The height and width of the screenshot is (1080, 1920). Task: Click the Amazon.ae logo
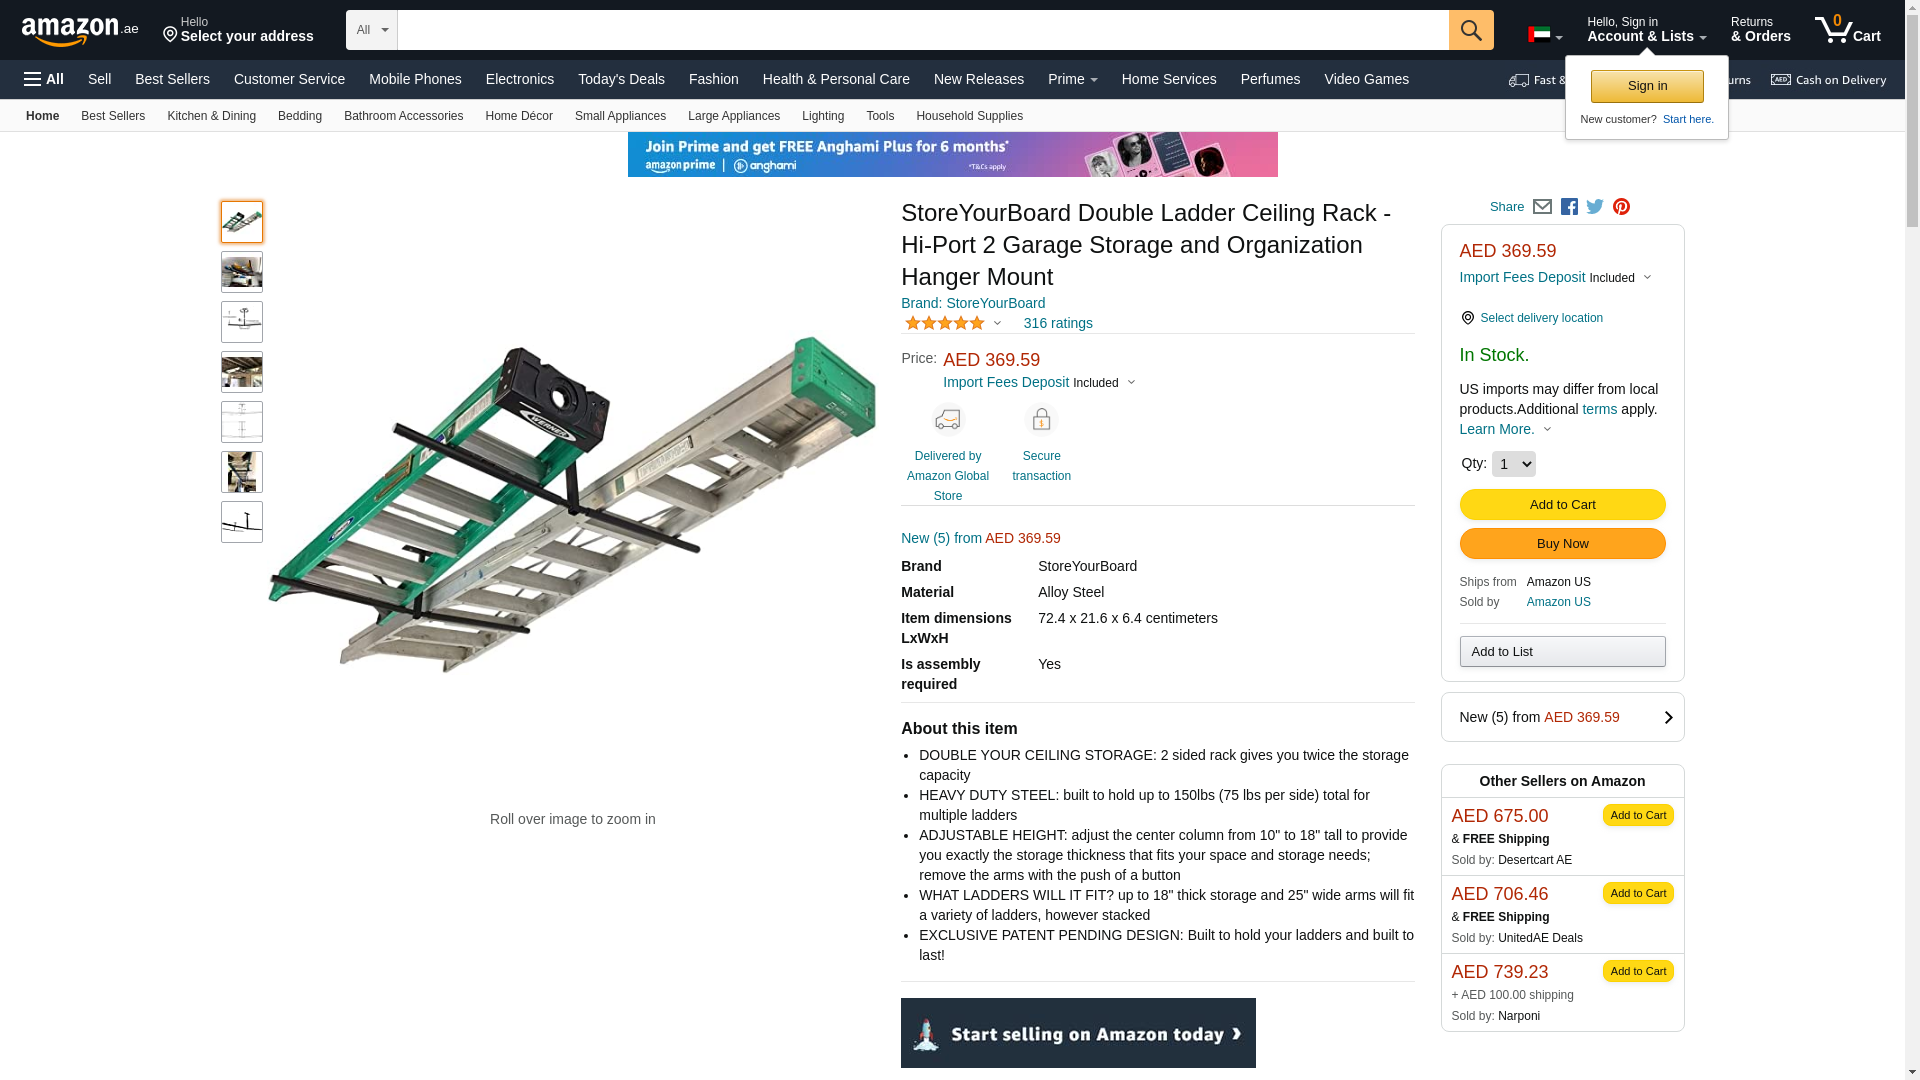(80, 31)
